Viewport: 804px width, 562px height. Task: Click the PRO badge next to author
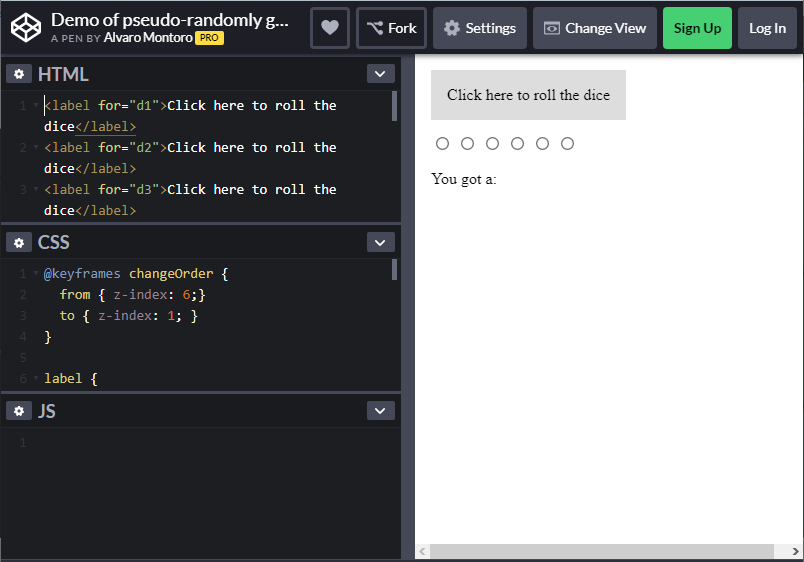pos(209,38)
